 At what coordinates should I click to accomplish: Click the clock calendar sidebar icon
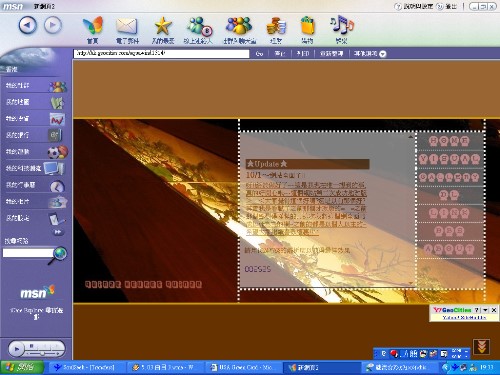(57, 186)
